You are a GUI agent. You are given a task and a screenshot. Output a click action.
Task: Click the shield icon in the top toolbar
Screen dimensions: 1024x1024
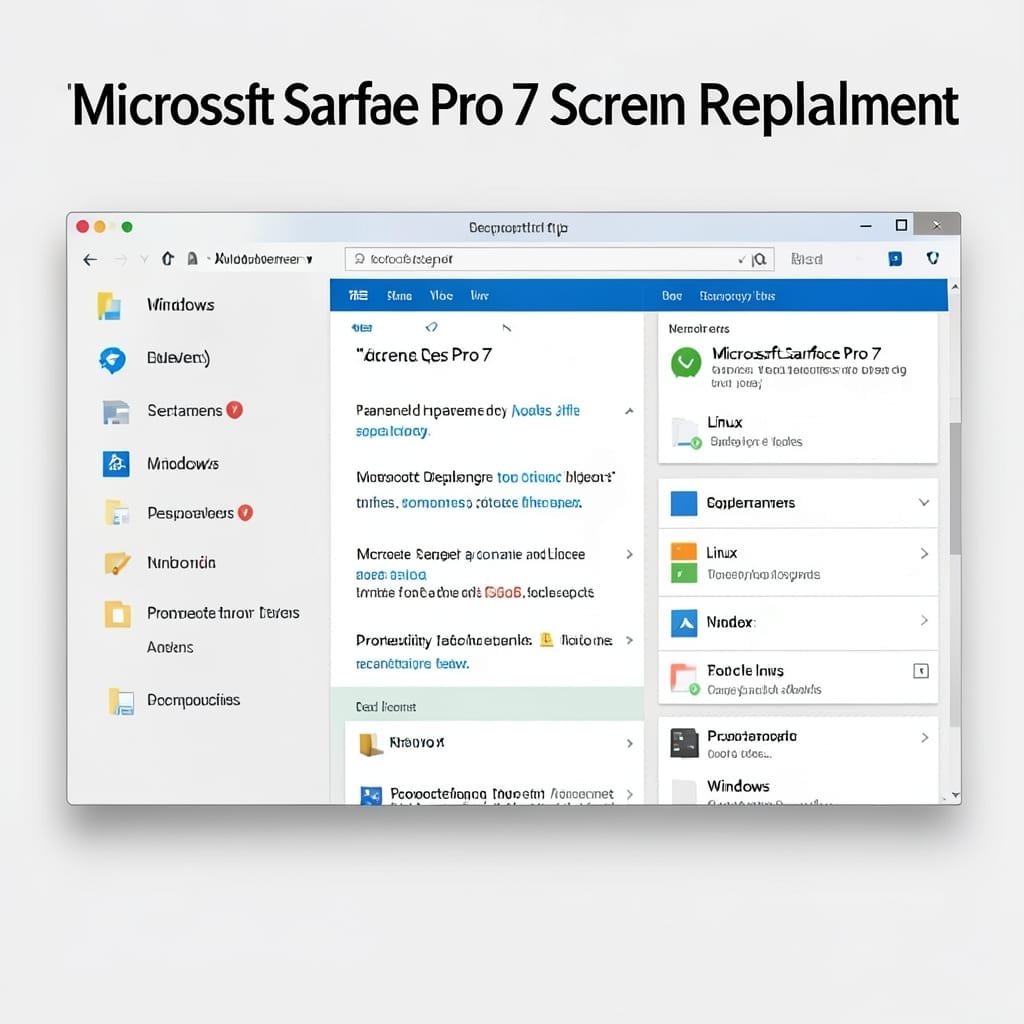click(x=933, y=259)
